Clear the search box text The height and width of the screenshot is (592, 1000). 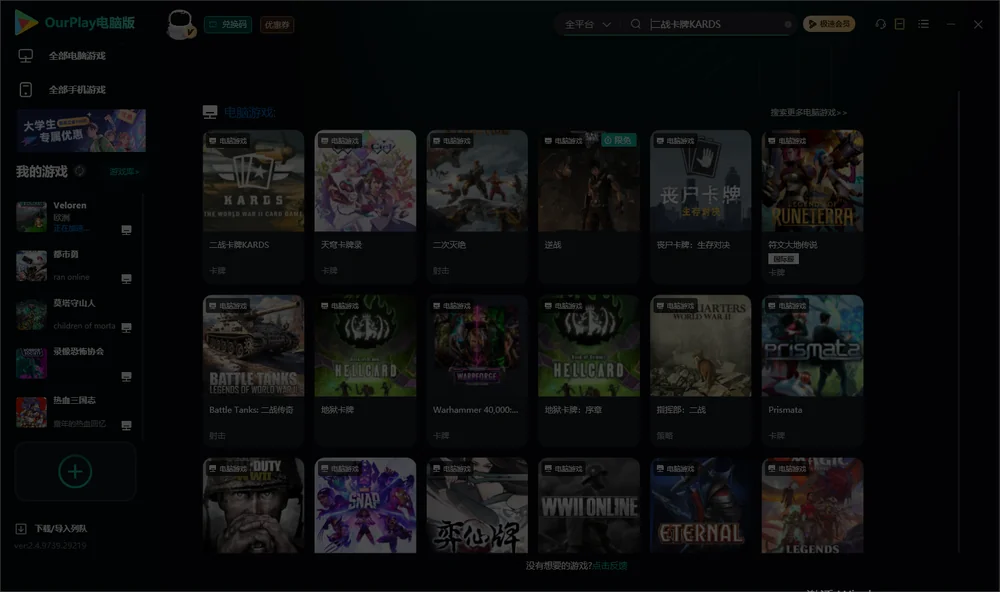[788, 24]
